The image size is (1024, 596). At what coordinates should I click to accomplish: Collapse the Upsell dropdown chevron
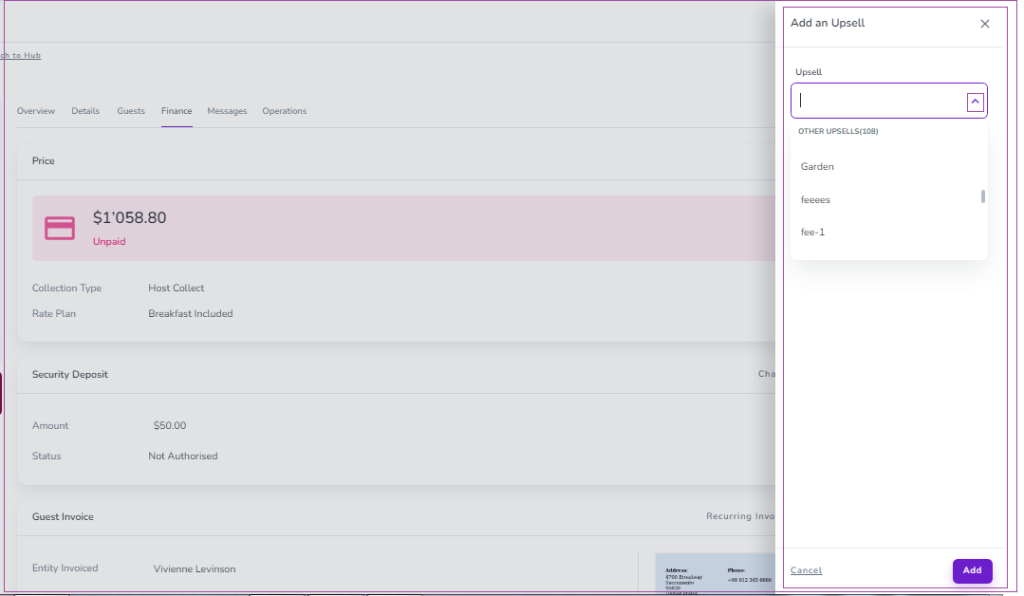(x=974, y=102)
